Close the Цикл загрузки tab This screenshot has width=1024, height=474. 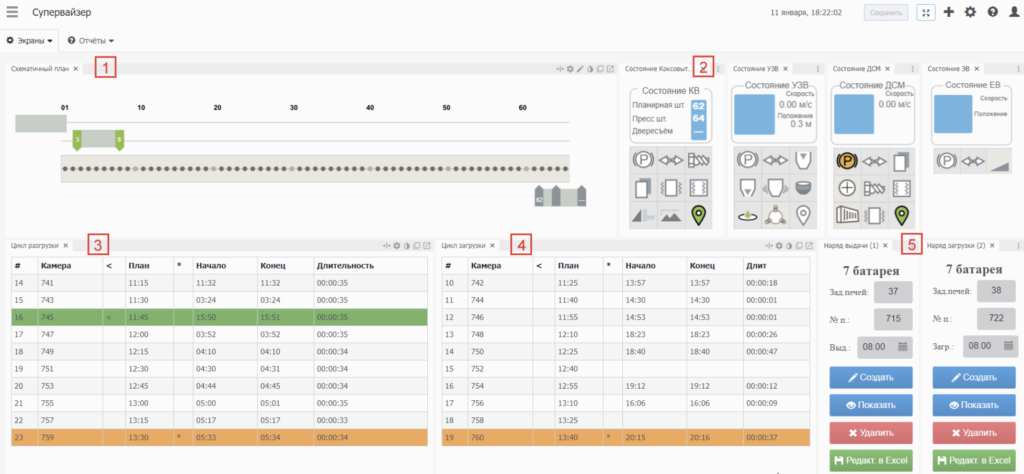(x=492, y=246)
